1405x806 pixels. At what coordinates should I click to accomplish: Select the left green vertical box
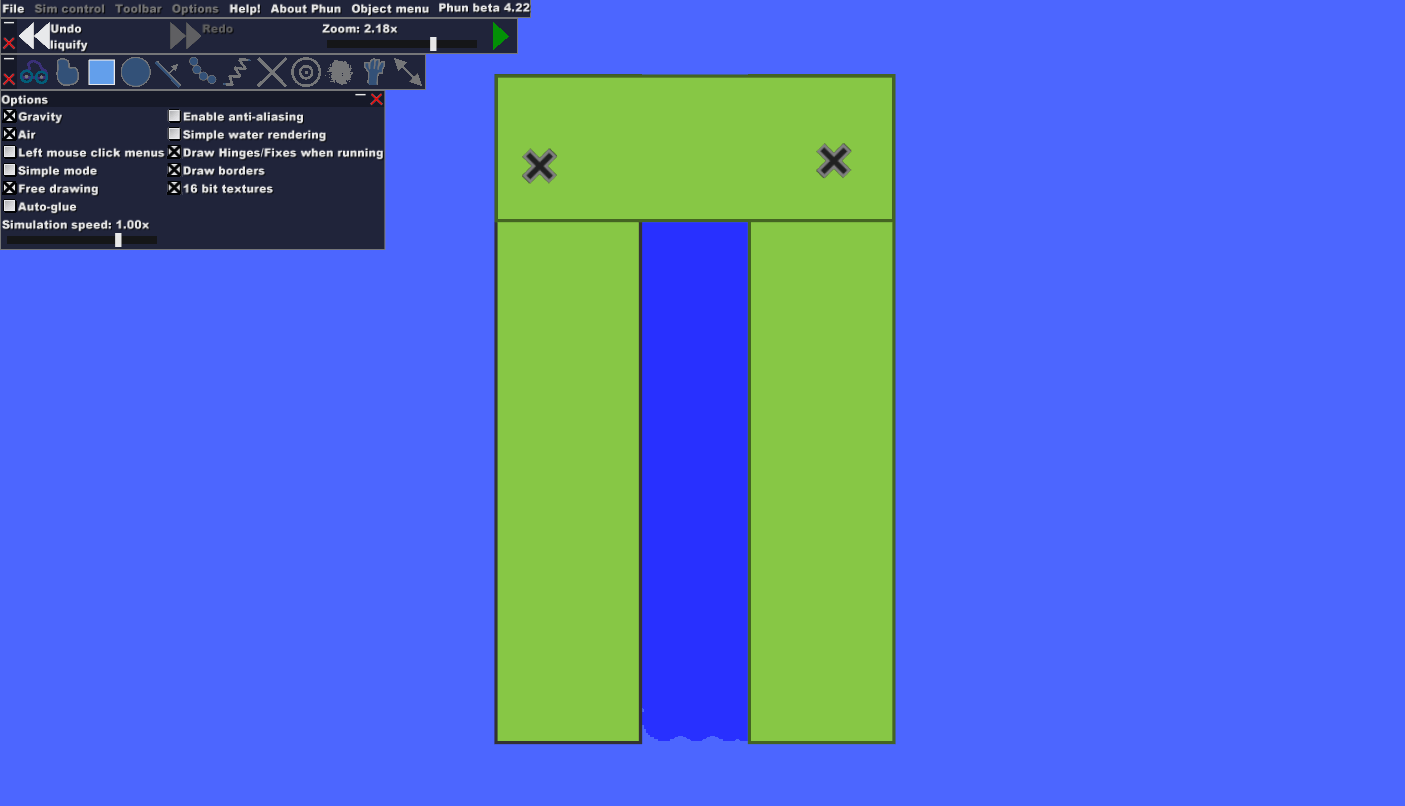[568, 481]
